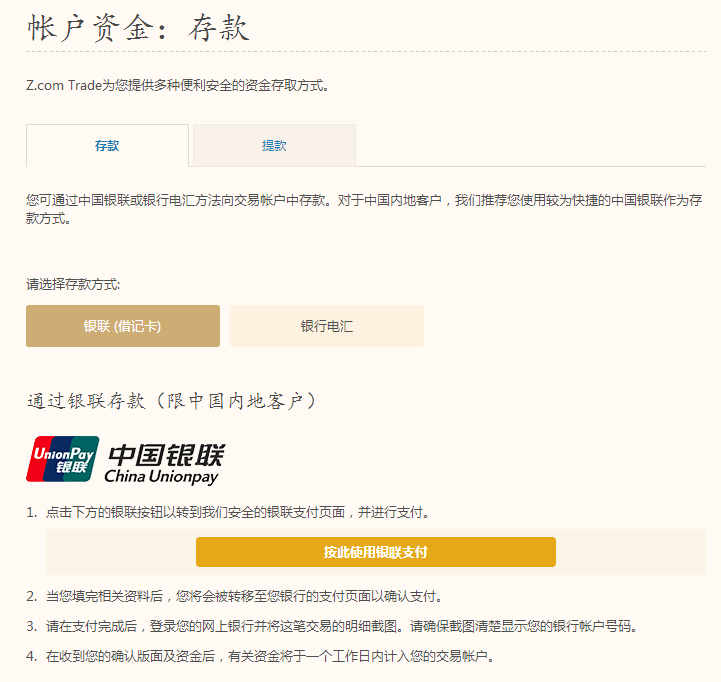The image size is (721, 682).
Task: Click the number 1 list marker
Action: coord(31,513)
